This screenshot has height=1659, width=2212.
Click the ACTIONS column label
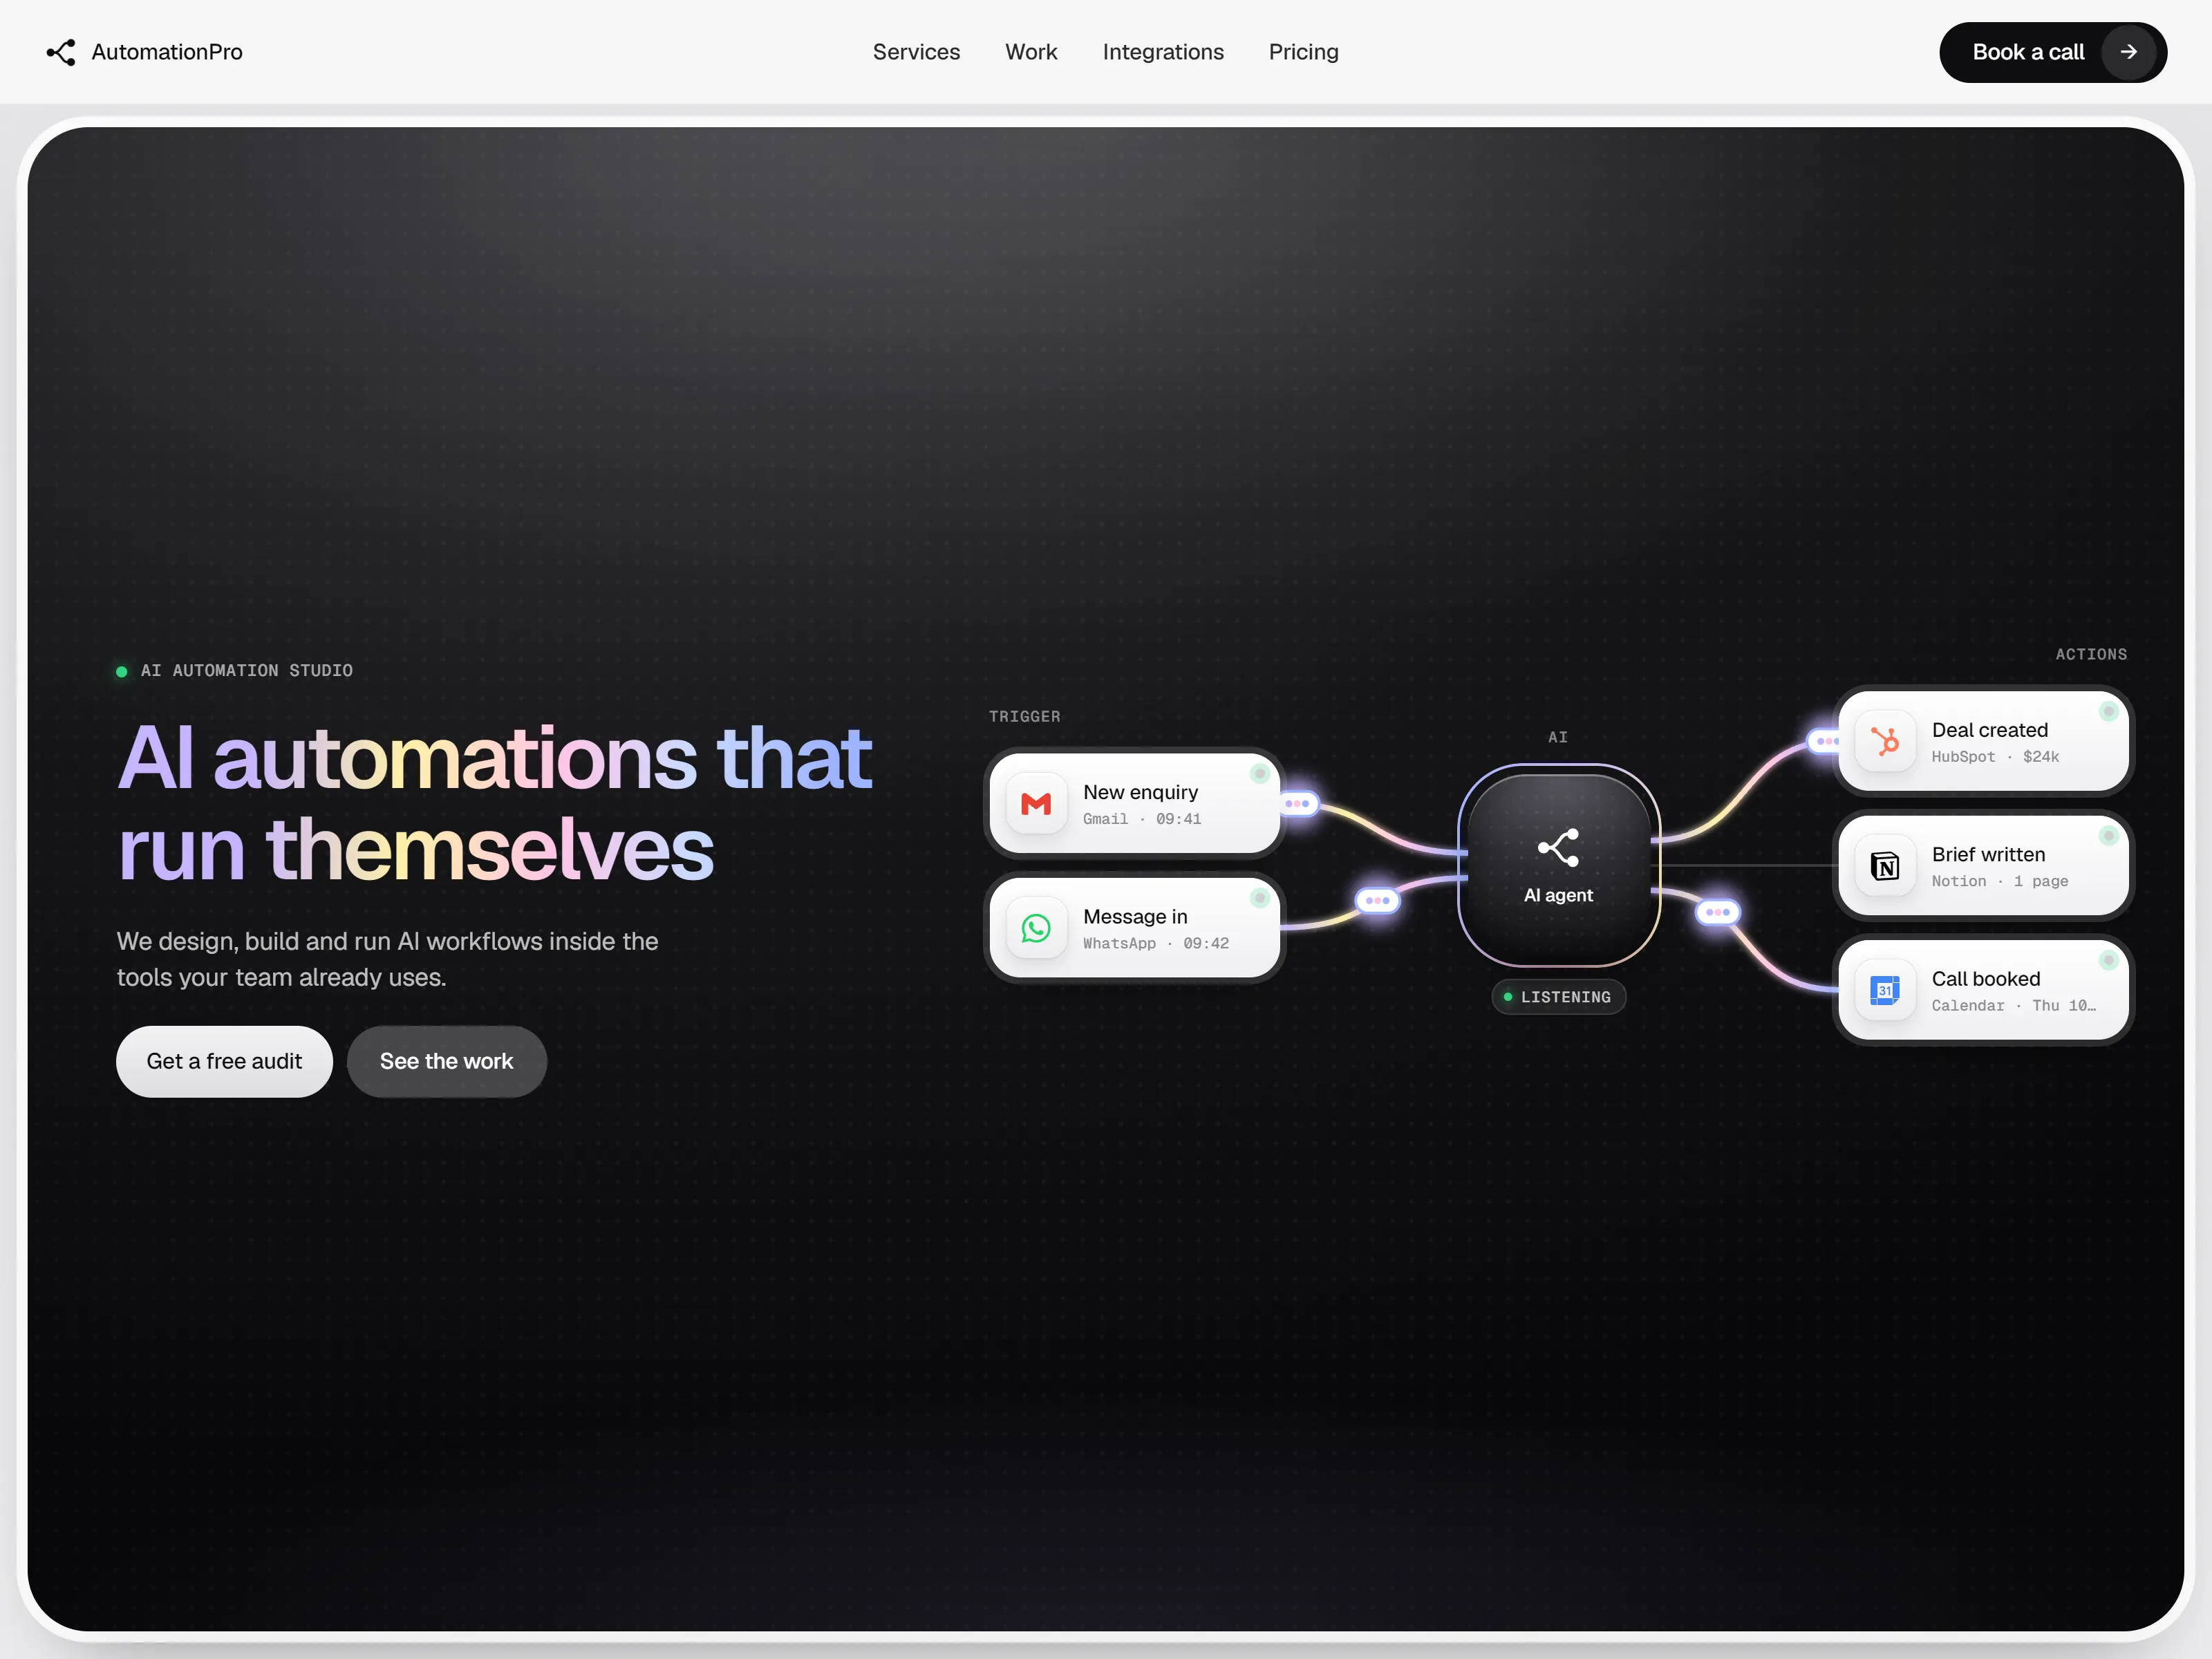2091,655
